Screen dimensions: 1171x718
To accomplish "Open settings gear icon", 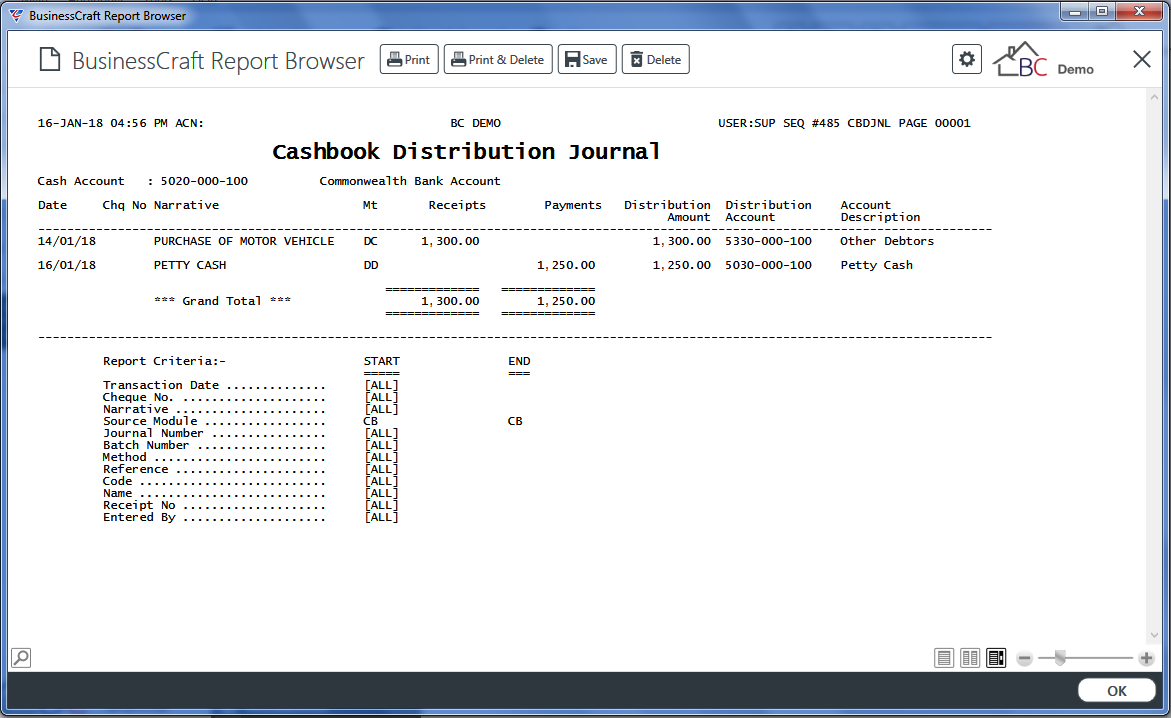I will 966,59.
